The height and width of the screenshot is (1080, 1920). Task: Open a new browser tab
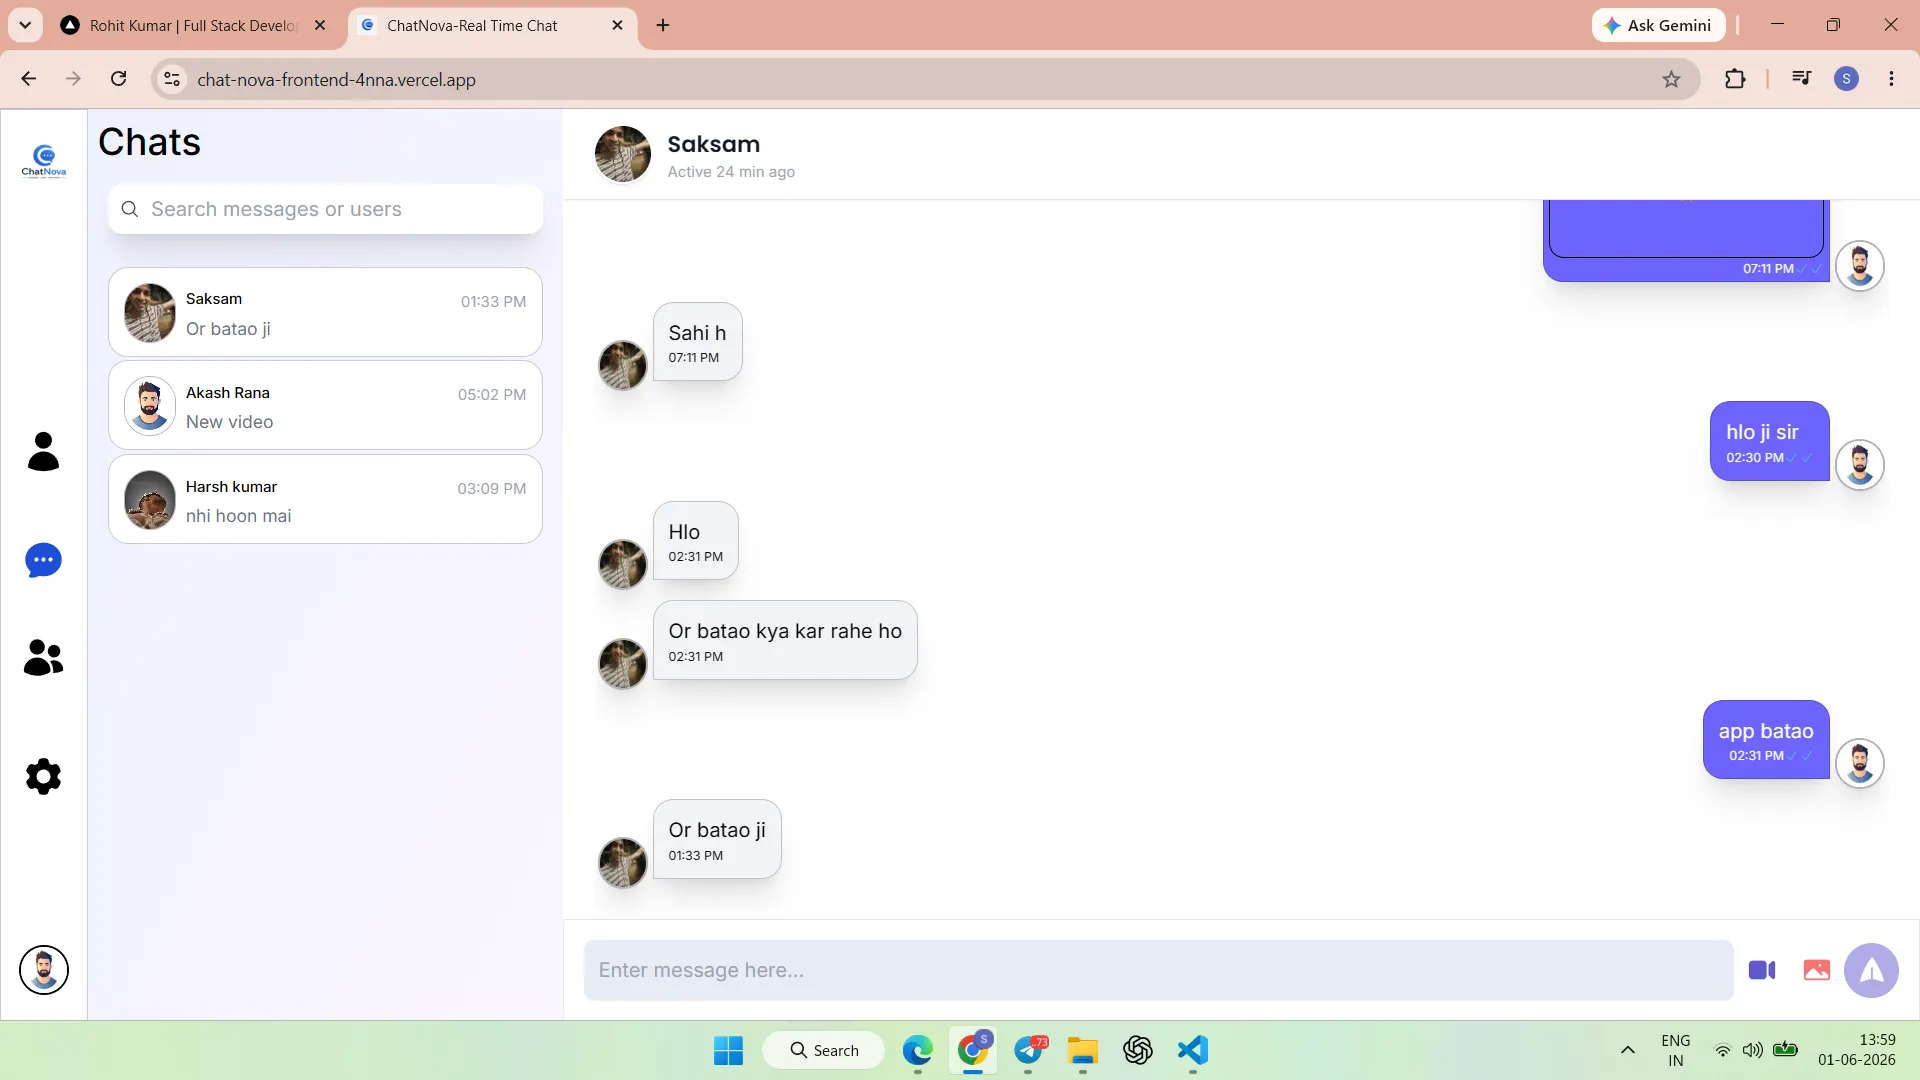click(x=663, y=25)
